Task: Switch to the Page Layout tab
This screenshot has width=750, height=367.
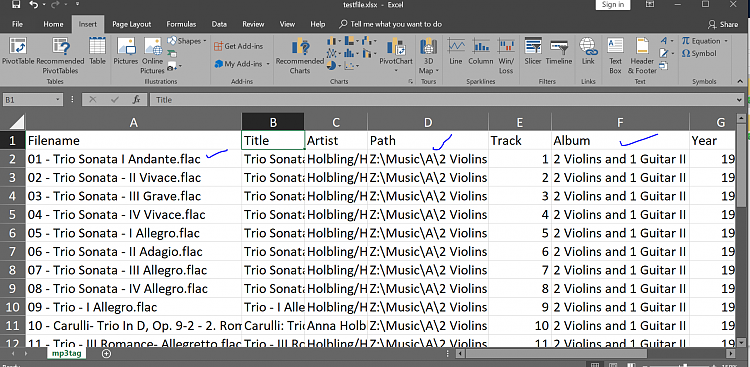Action: point(132,24)
